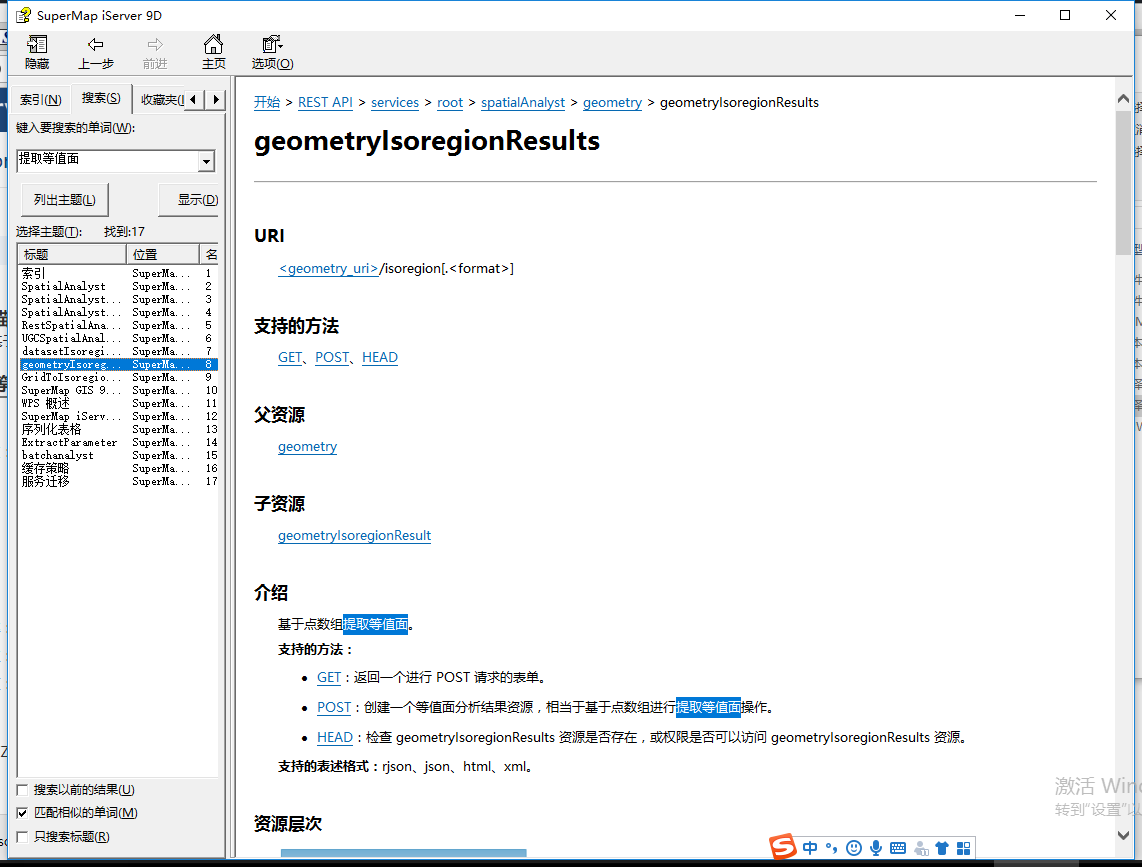Click the search keyword input field
1142x867 pixels.
click(108, 161)
